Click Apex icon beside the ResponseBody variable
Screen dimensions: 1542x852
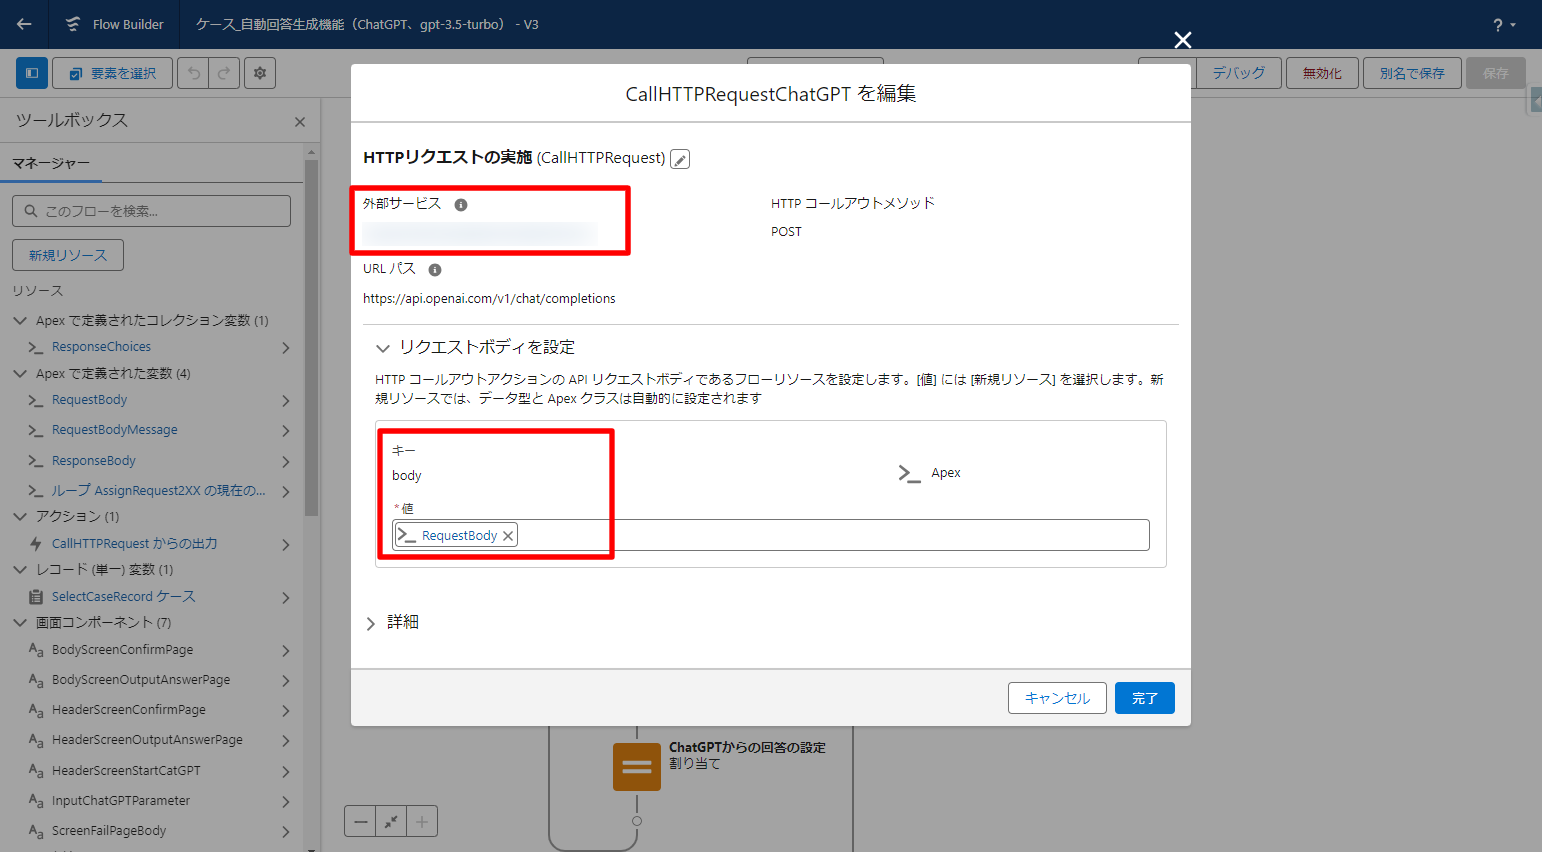click(36, 462)
